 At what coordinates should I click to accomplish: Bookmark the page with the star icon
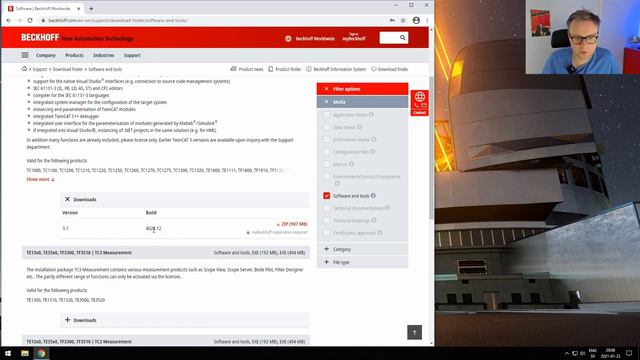click(403, 20)
